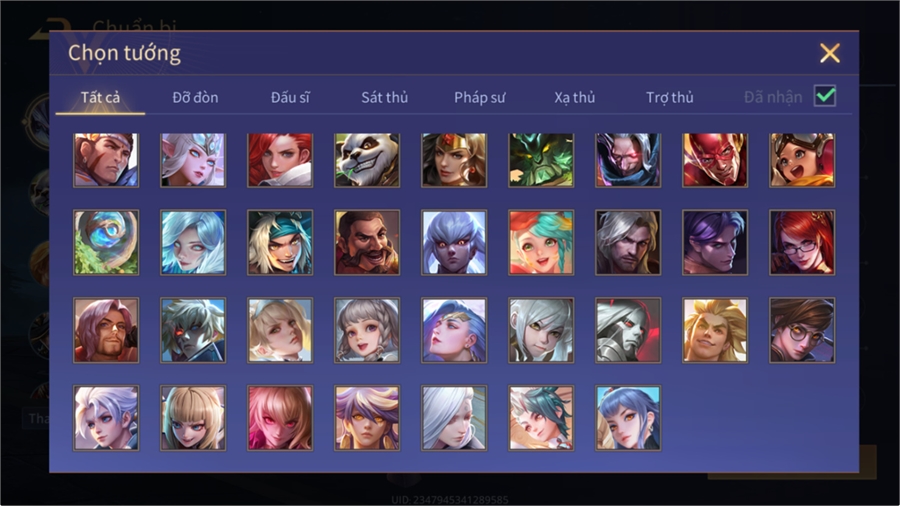The image size is (900, 506).
Task: Filter by the Xạ thủ tab
Action: [575, 98]
